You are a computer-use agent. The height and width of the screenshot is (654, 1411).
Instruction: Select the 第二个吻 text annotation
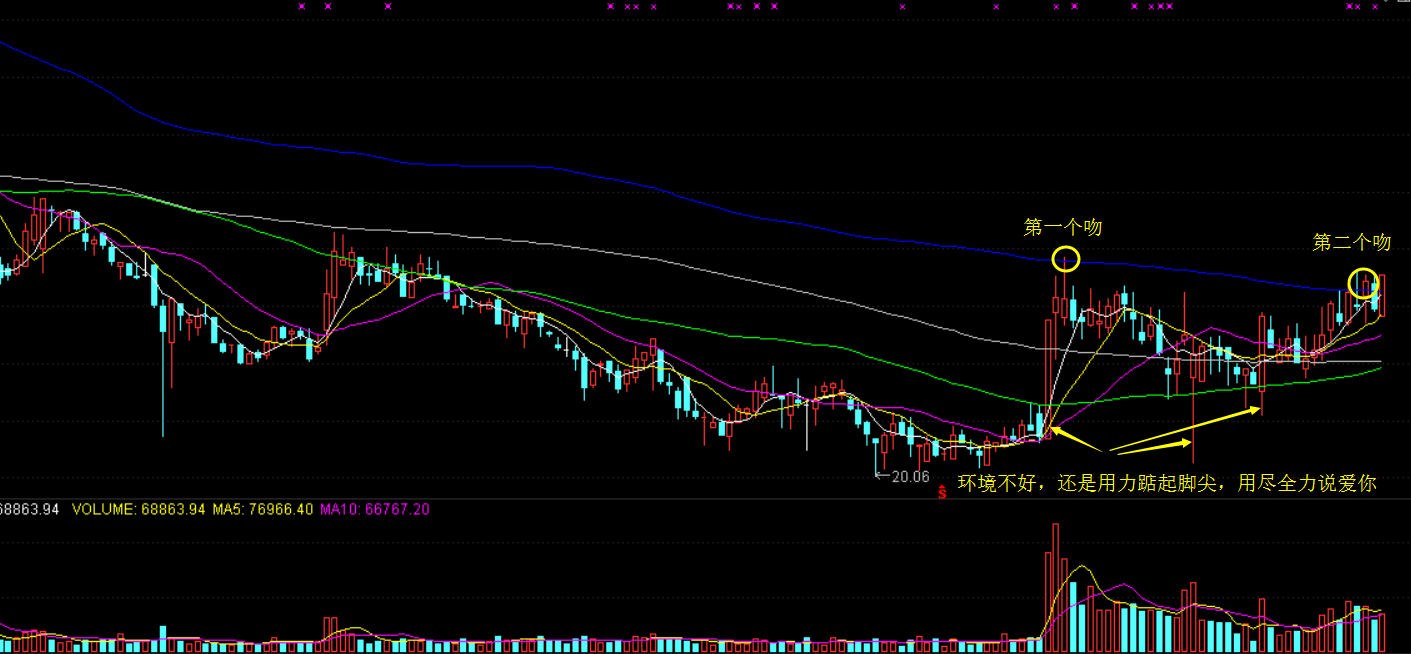(1351, 242)
